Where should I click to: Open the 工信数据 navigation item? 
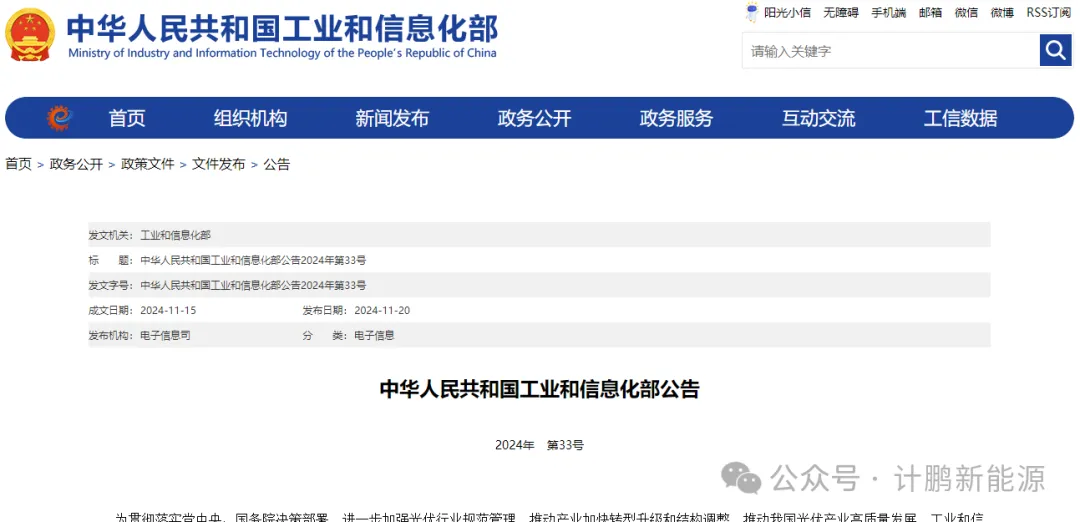tap(960, 118)
